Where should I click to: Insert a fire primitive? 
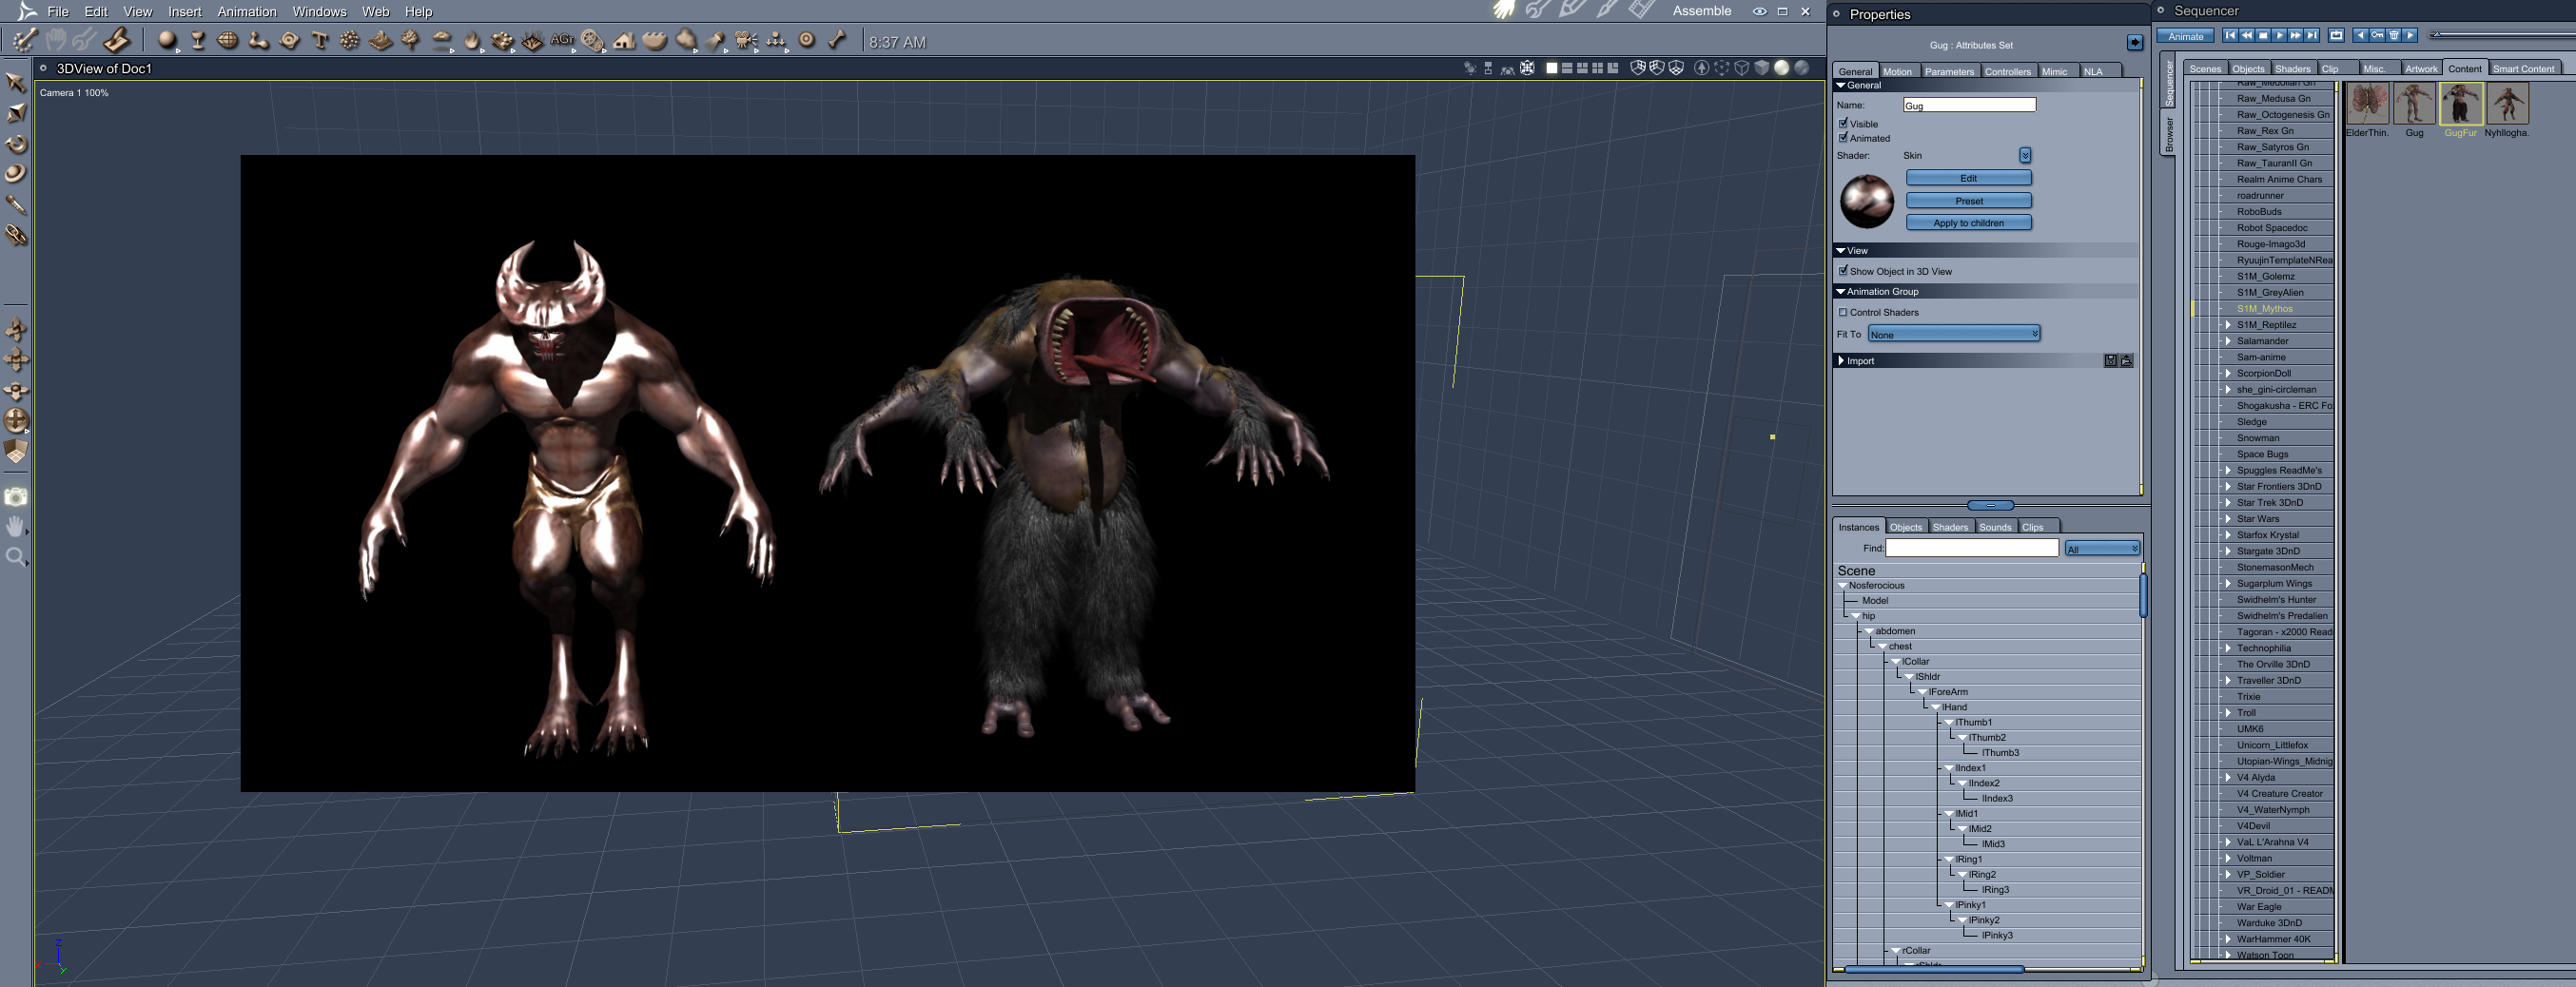472,41
